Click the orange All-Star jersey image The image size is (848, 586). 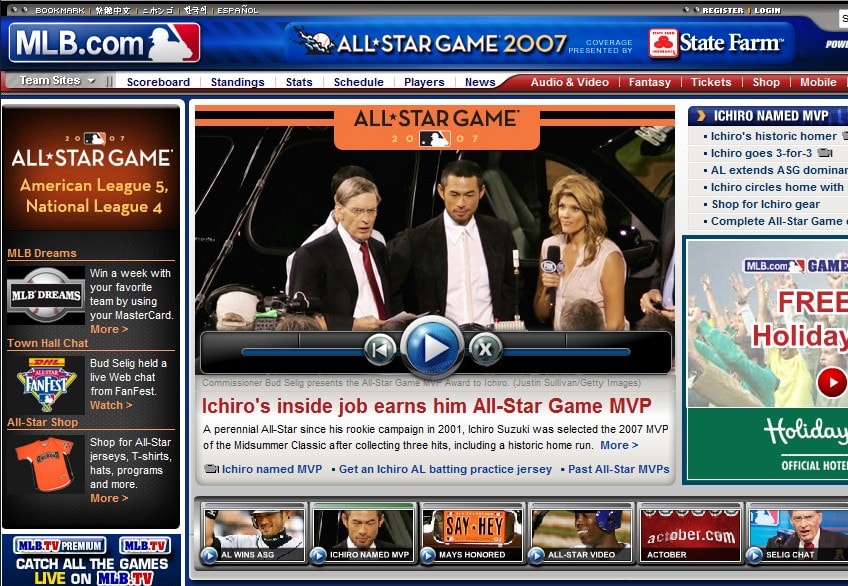[47, 464]
